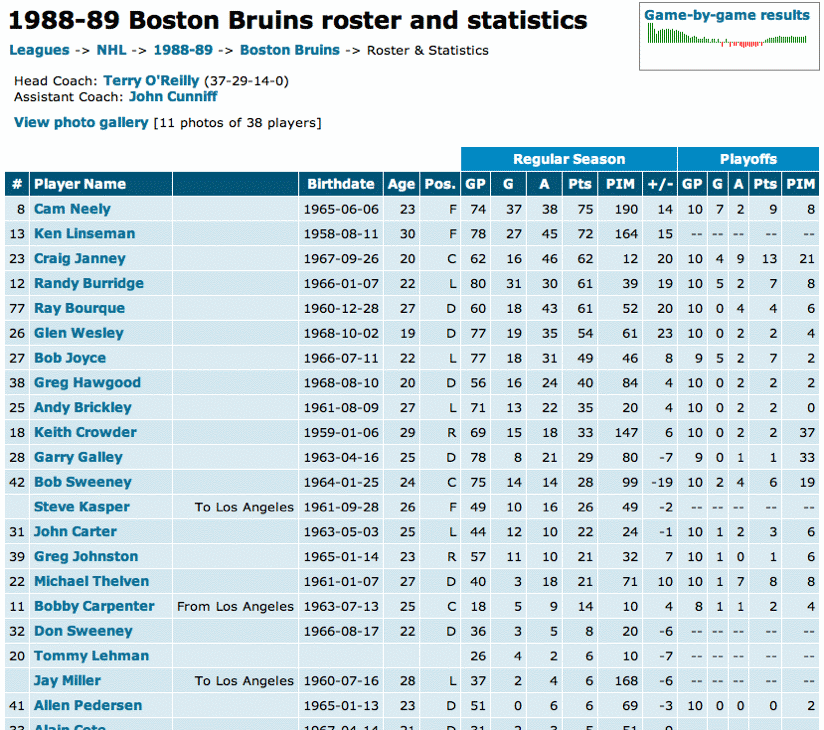This screenshot has width=824, height=730.
Task: Click the Player Name column header
Action: (x=101, y=184)
